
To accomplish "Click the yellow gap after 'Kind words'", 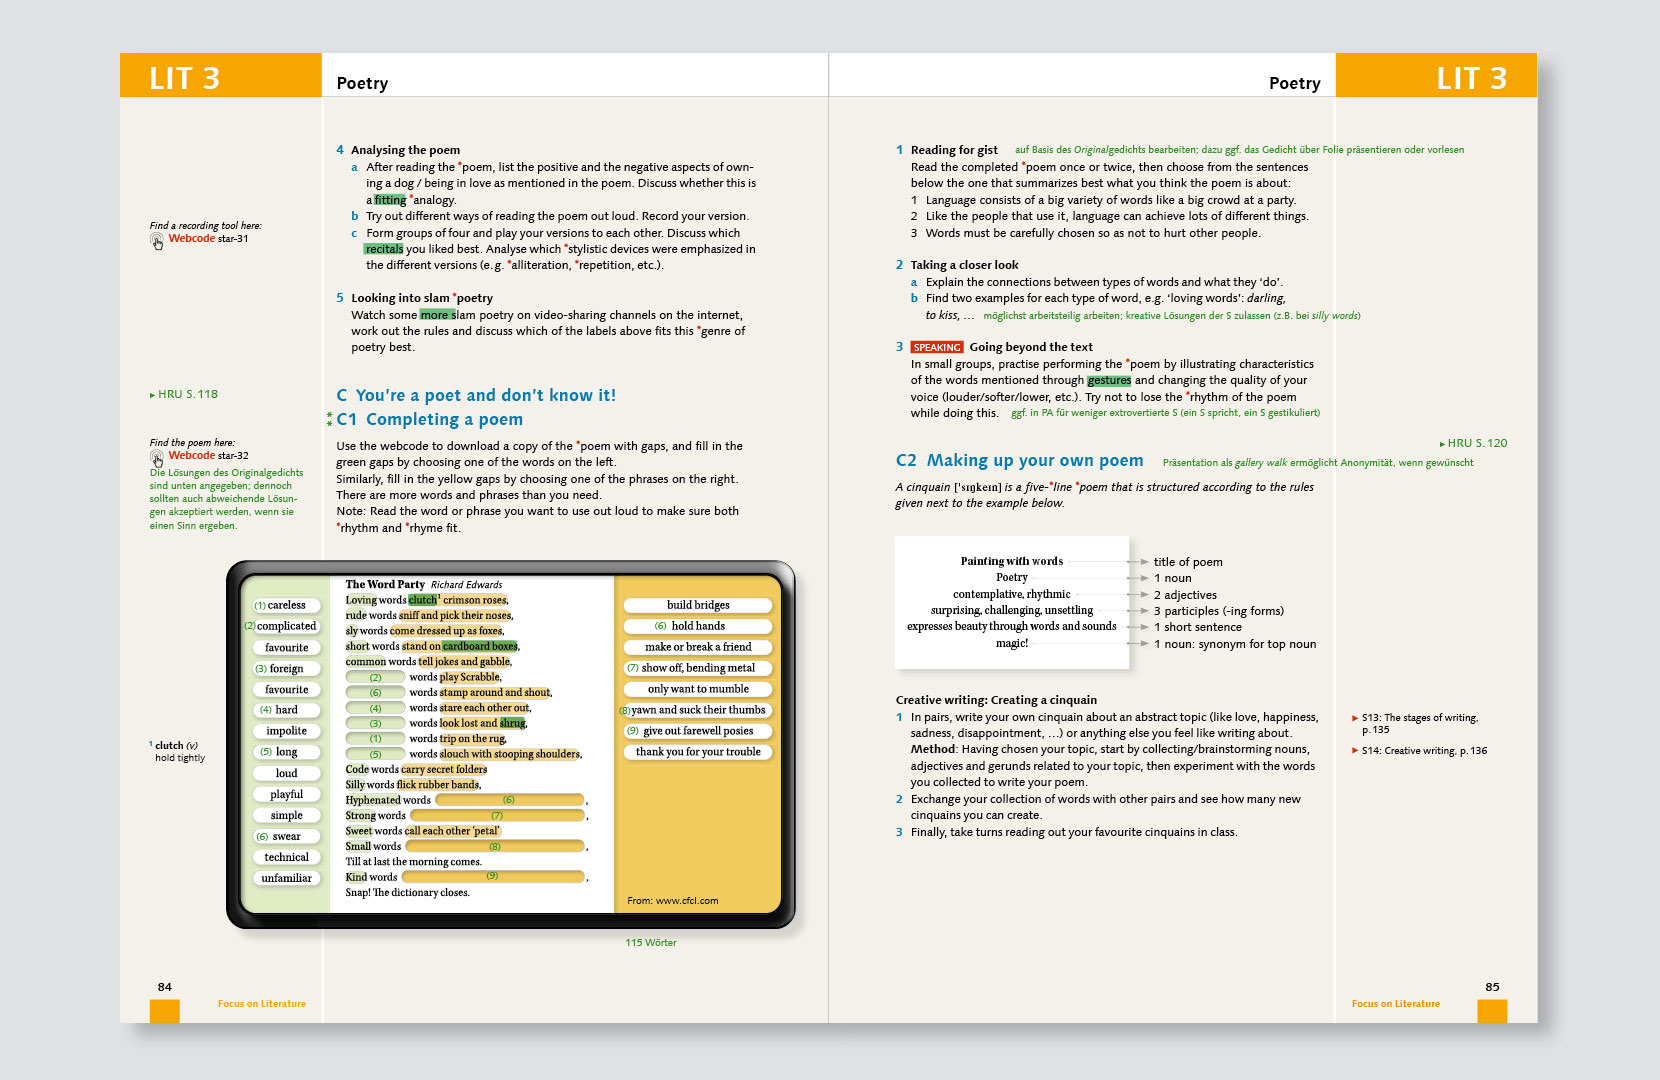I will pyautogui.click(x=492, y=877).
